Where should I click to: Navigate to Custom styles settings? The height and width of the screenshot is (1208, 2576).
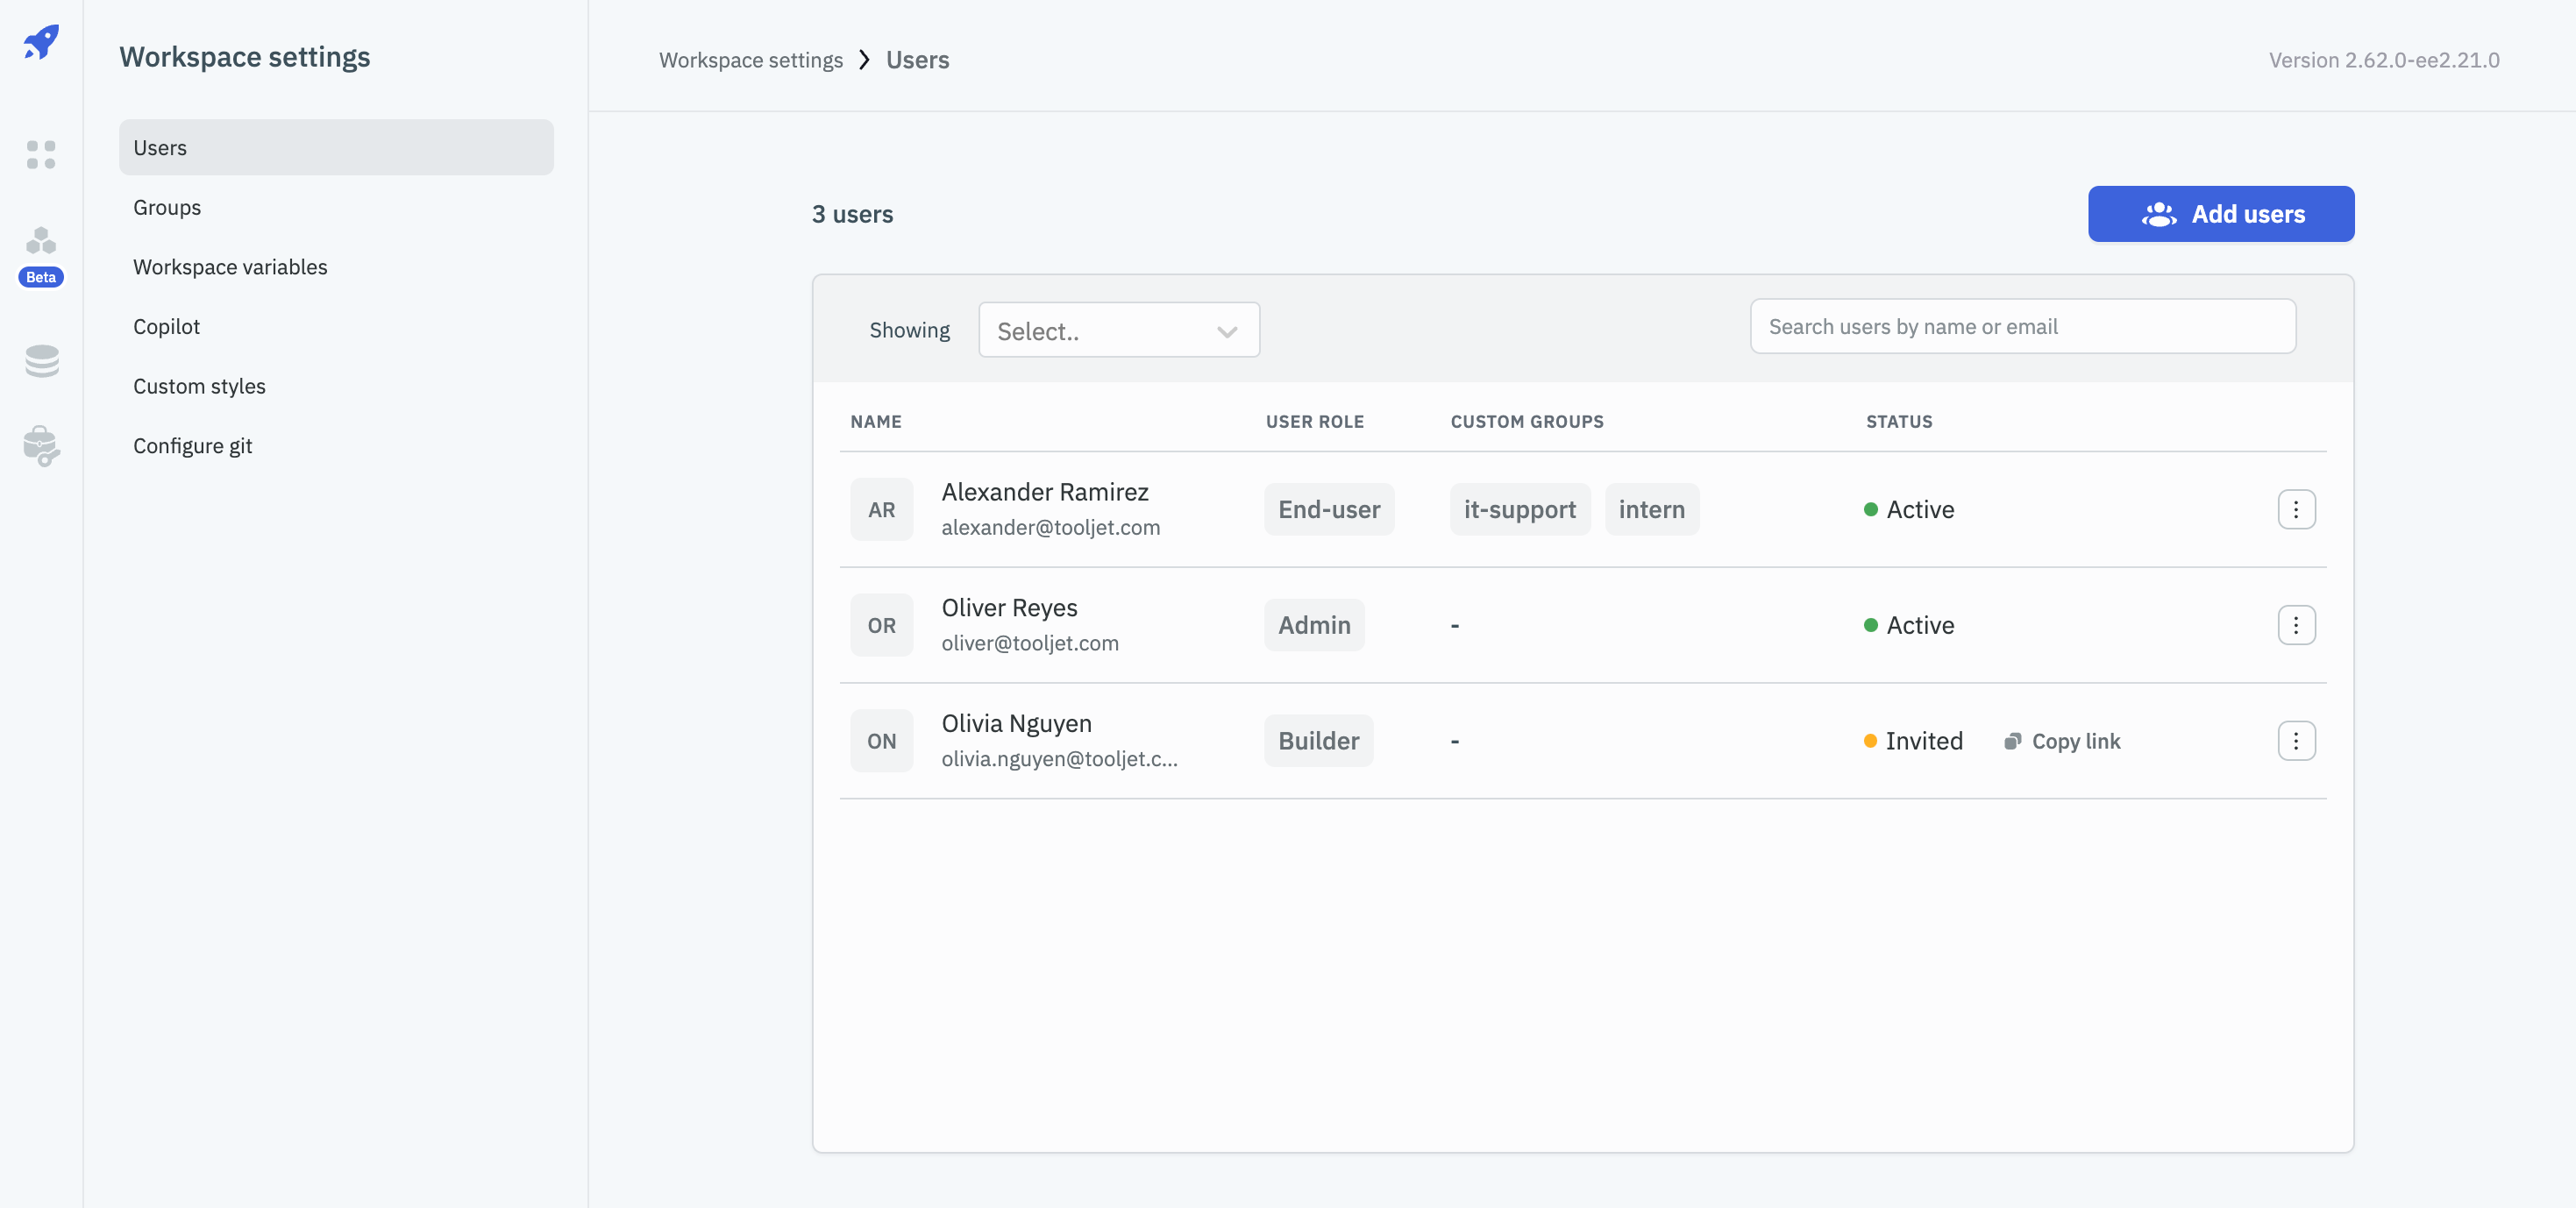point(199,385)
